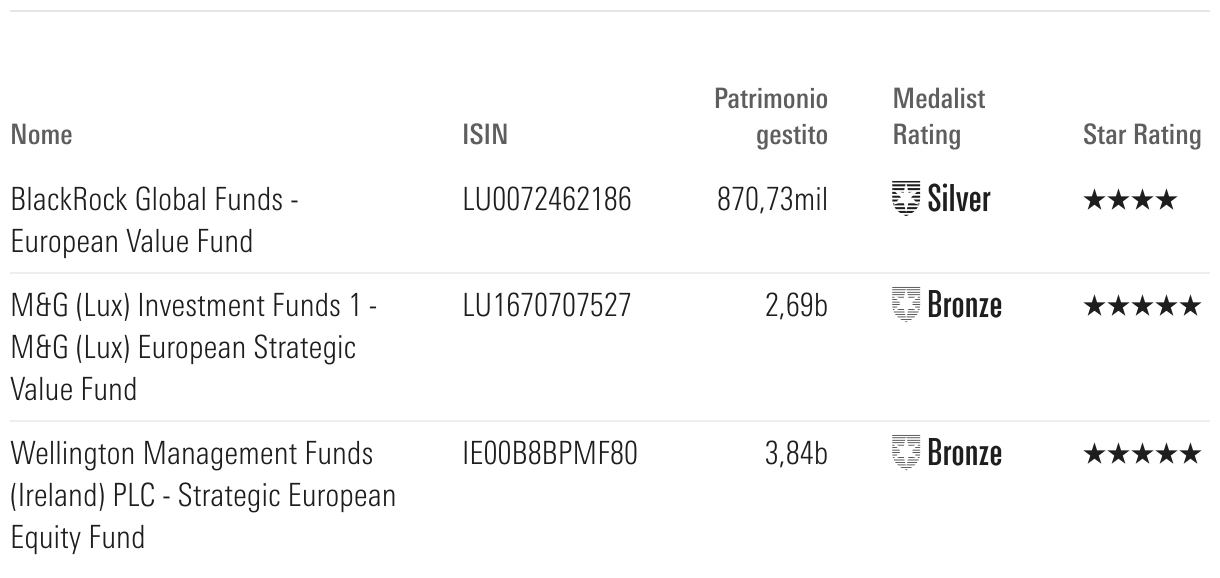Sort by Medalist Rating column header

point(938,117)
